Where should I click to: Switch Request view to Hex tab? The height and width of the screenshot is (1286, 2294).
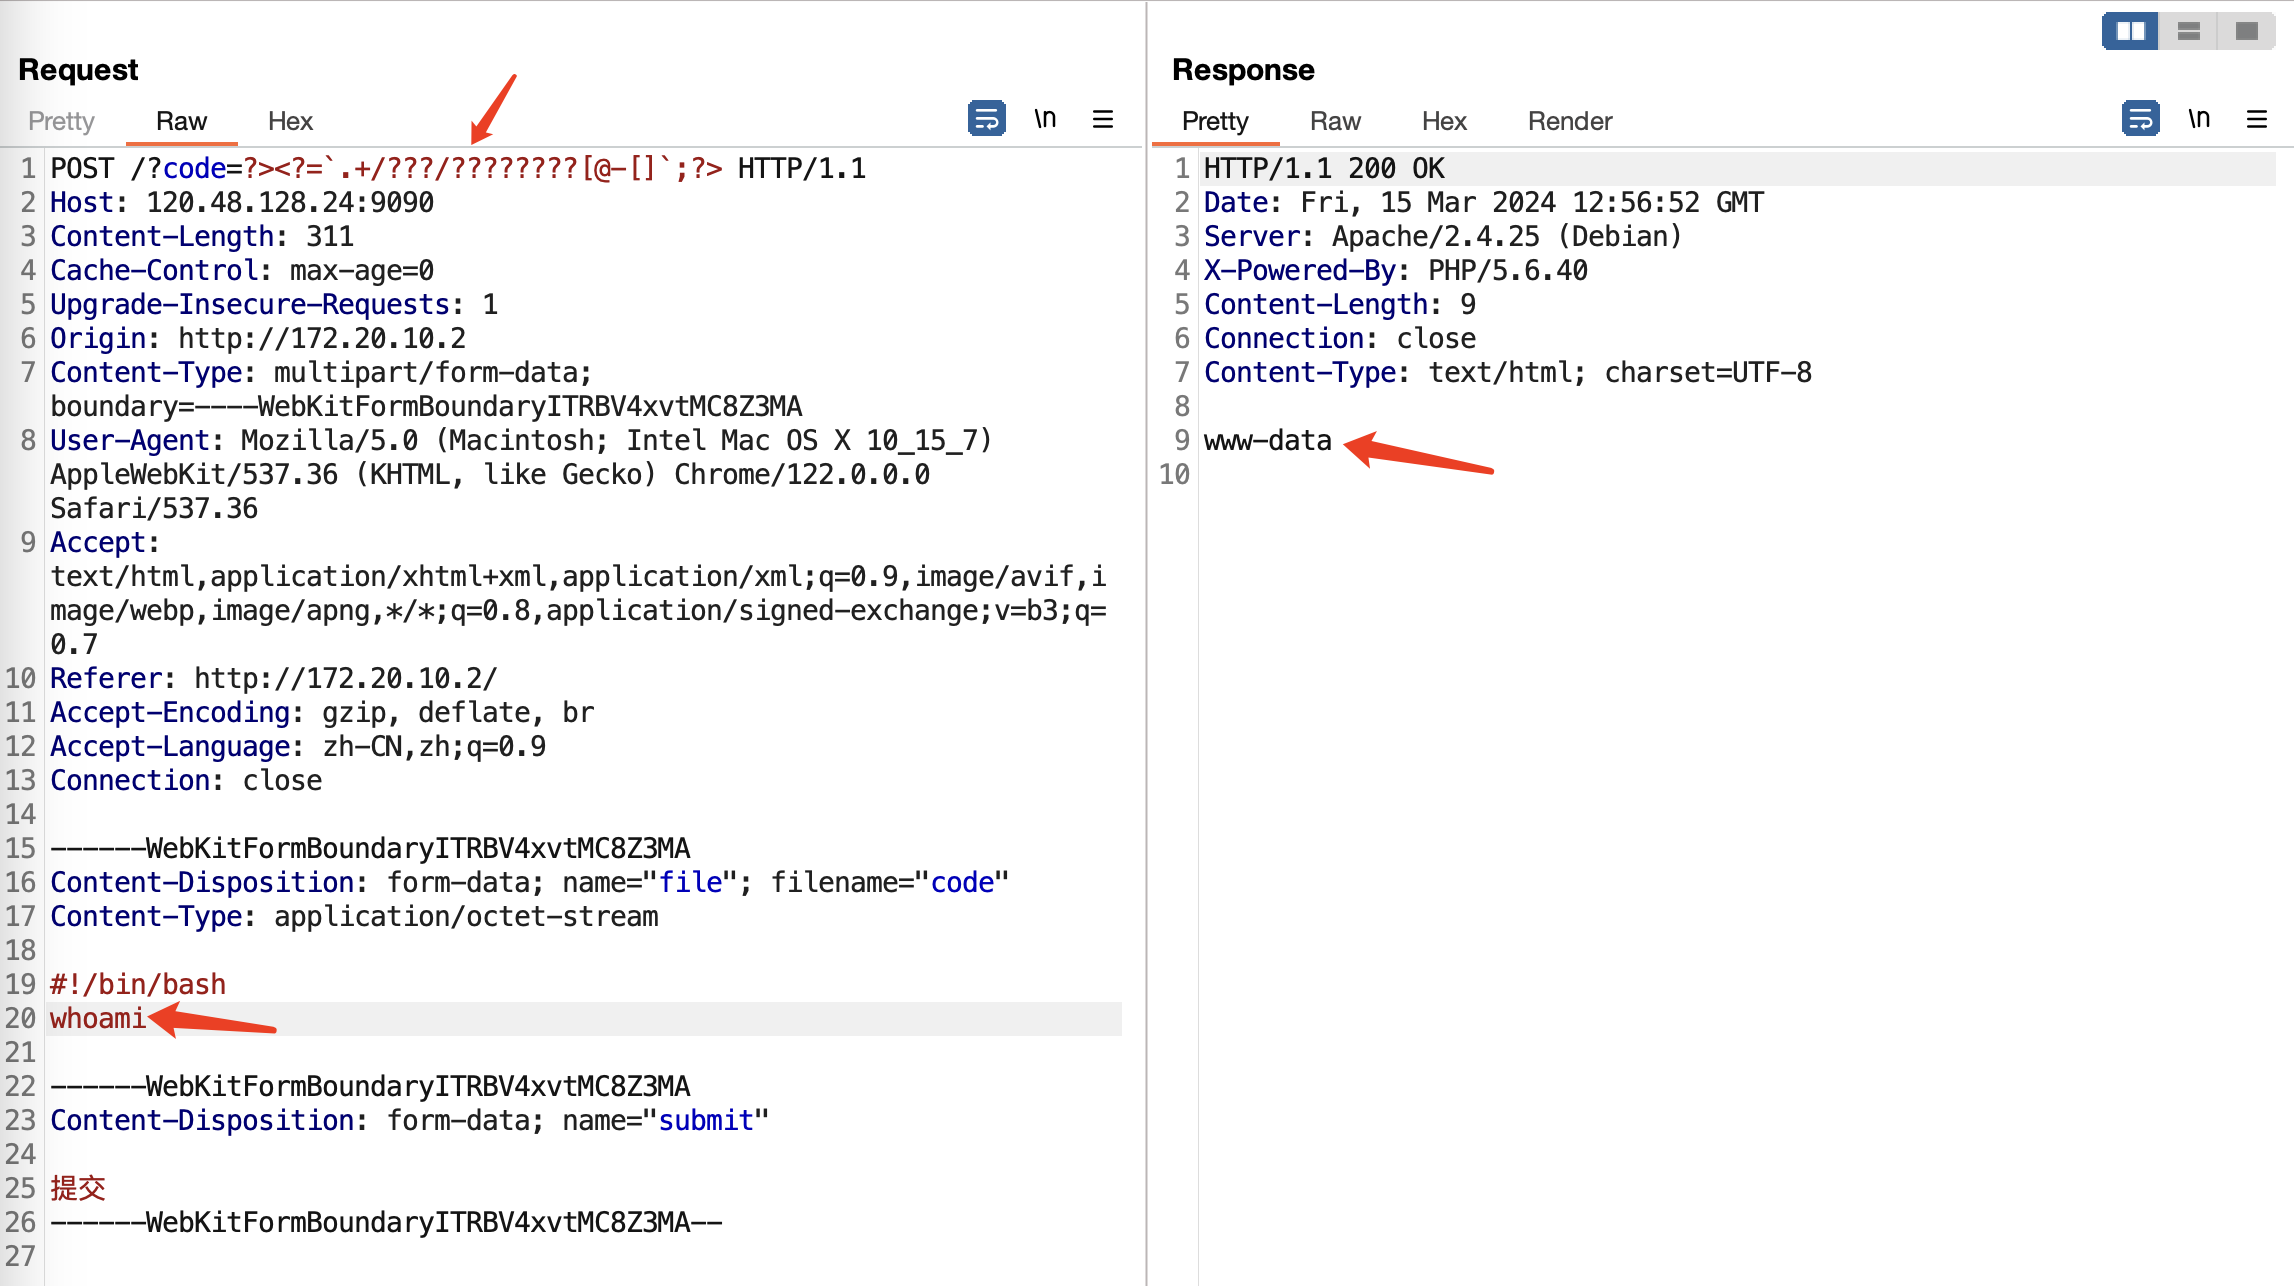tap(290, 121)
